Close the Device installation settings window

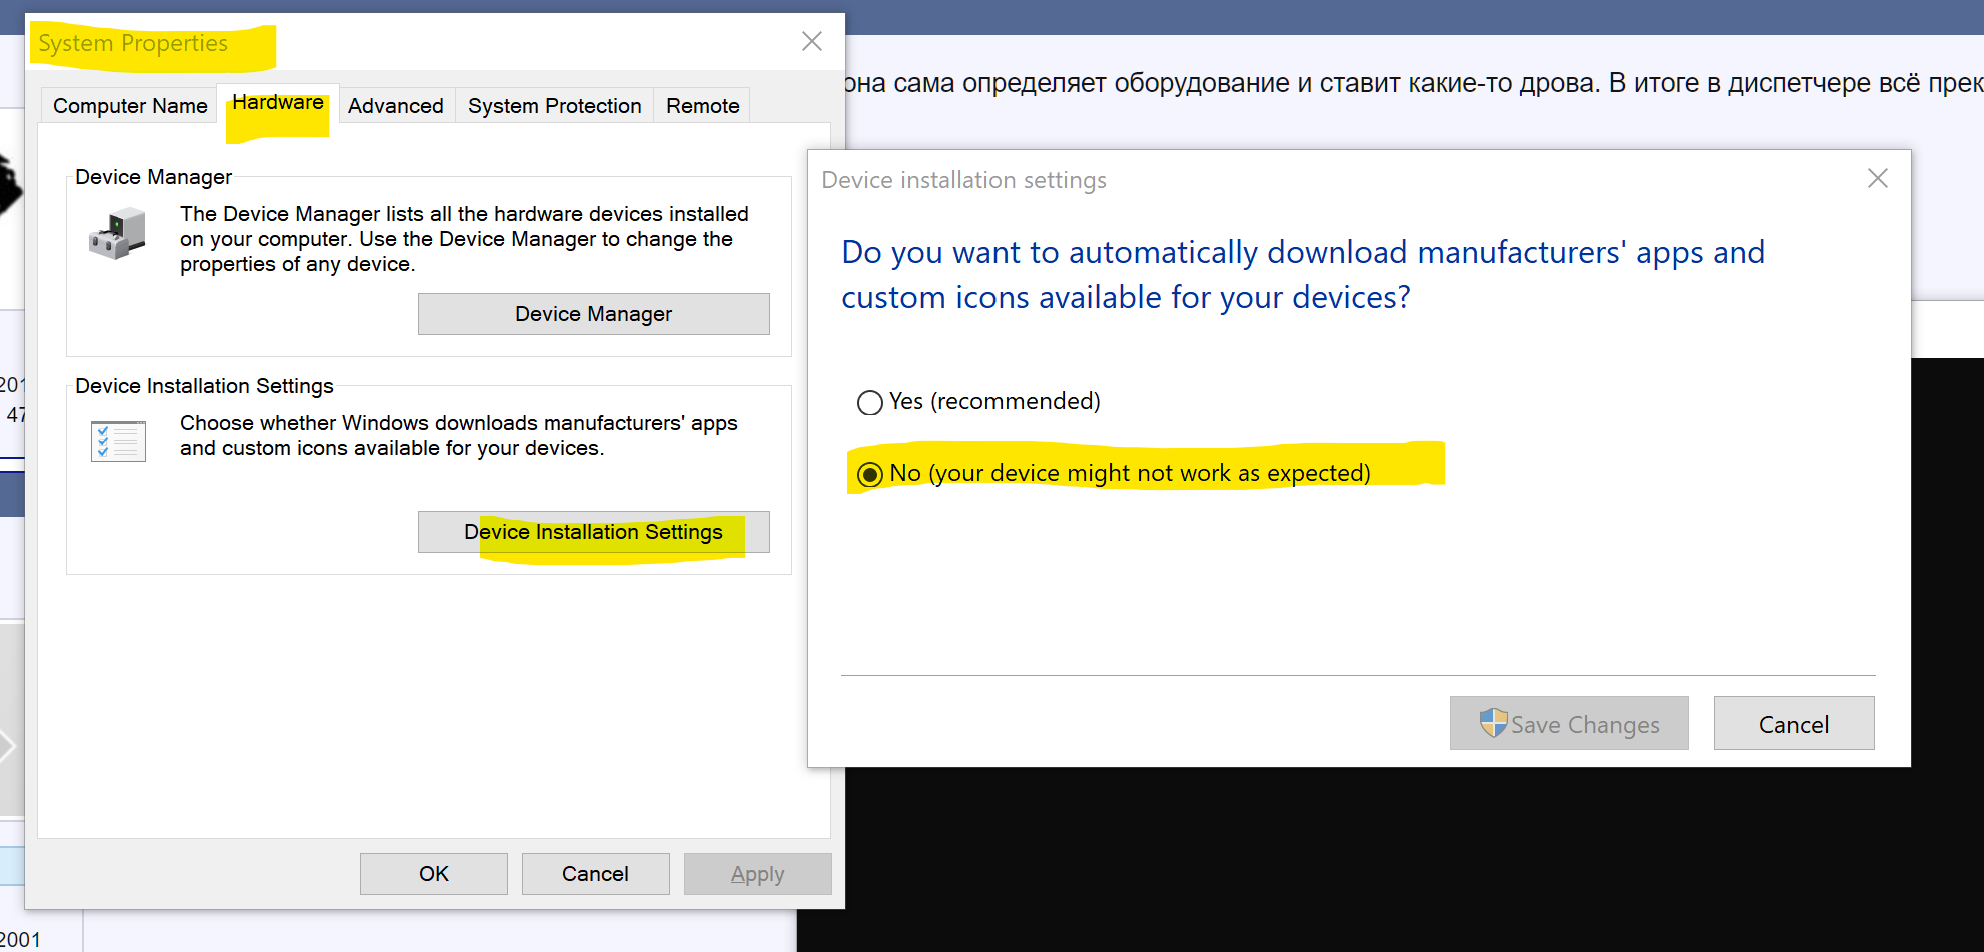1877,179
